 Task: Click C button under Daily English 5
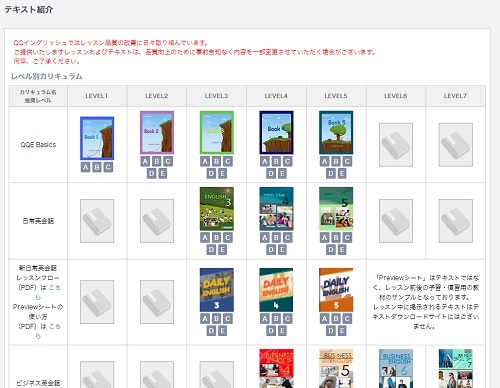pos(347,318)
